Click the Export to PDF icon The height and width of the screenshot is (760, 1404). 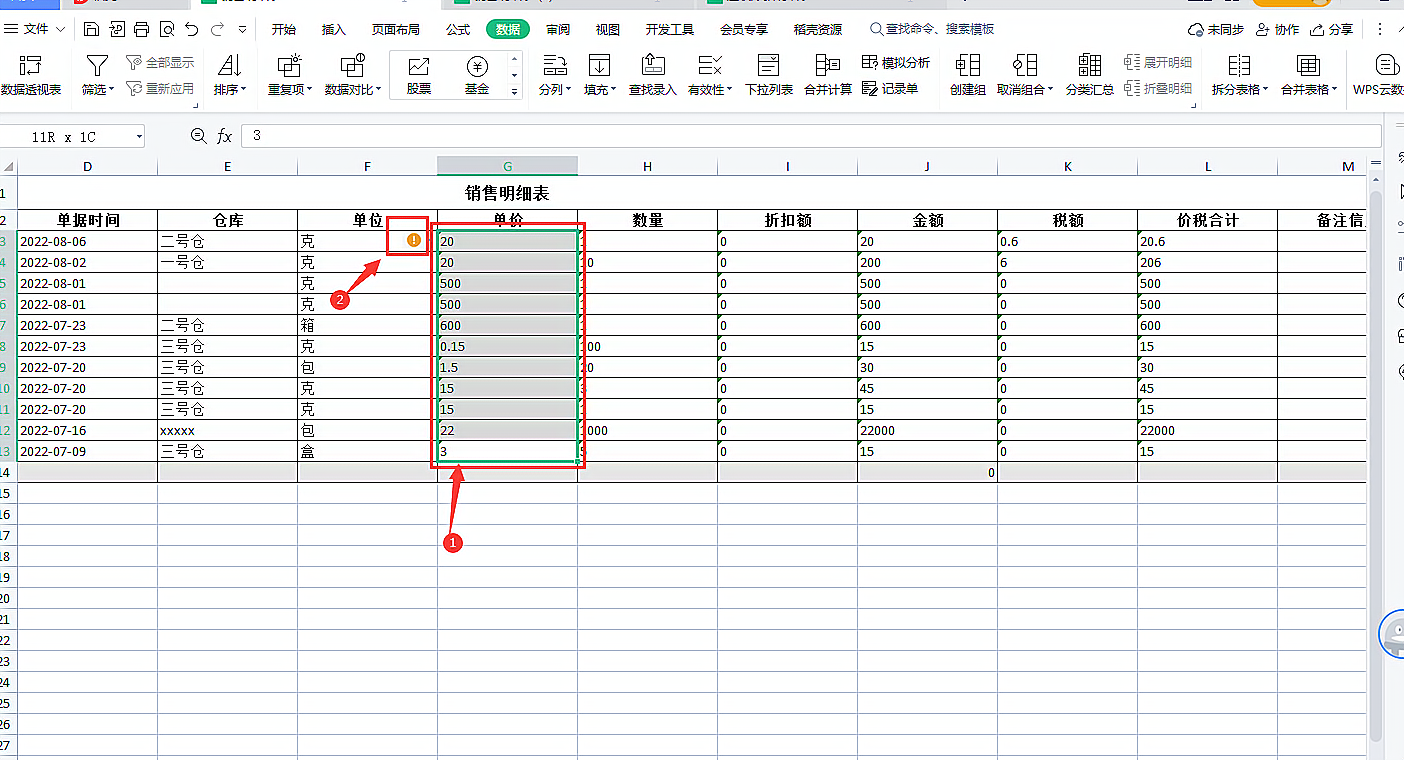[x=117, y=30]
